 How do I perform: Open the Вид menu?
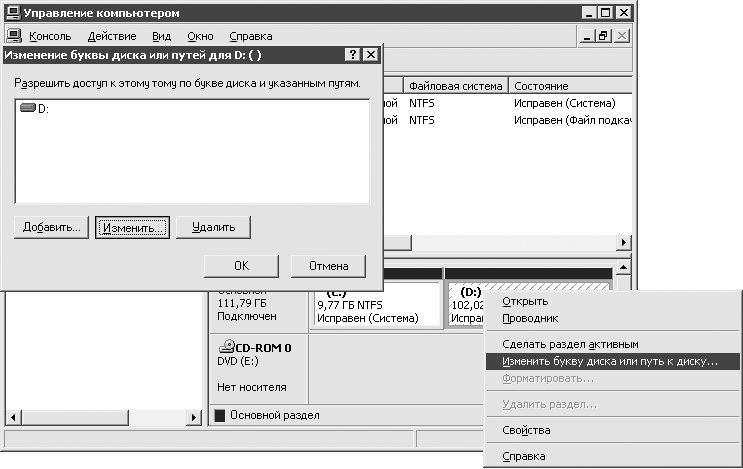(x=161, y=36)
